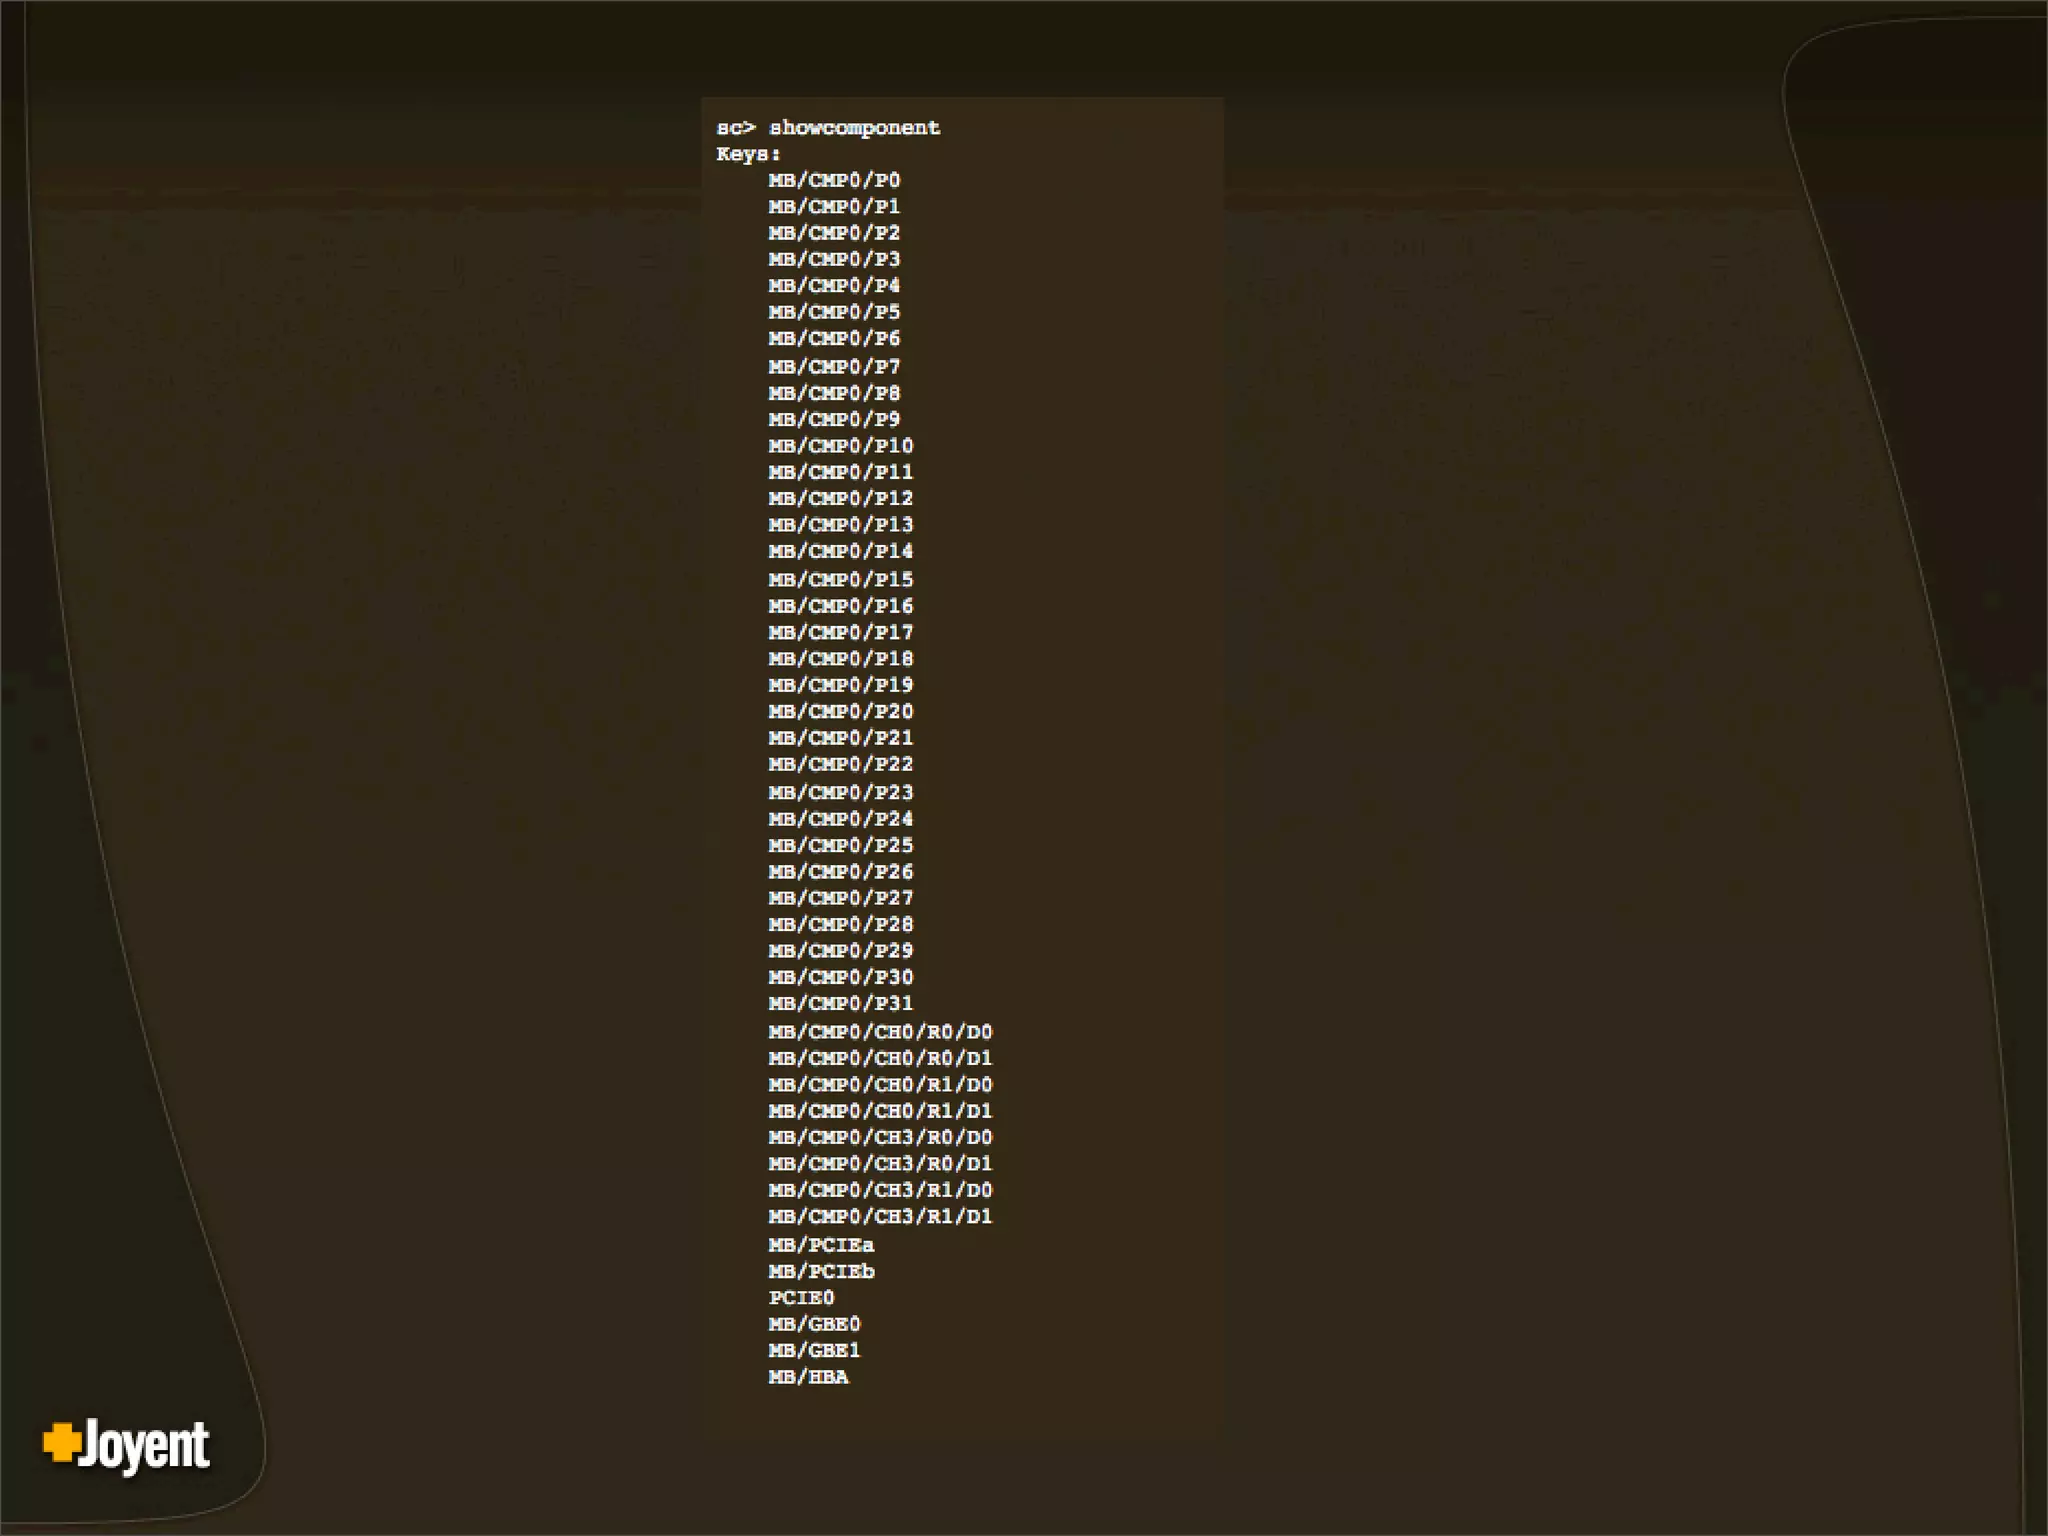This screenshot has height=1536, width=2048.
Task: Select the PCIE0 entry
Action: [x=801, y=1297]
